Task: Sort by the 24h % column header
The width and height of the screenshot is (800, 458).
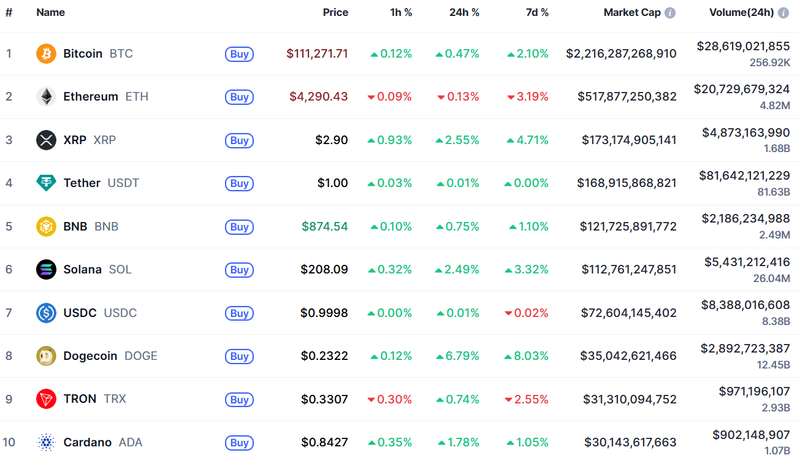Action: [x=463, y=13]
